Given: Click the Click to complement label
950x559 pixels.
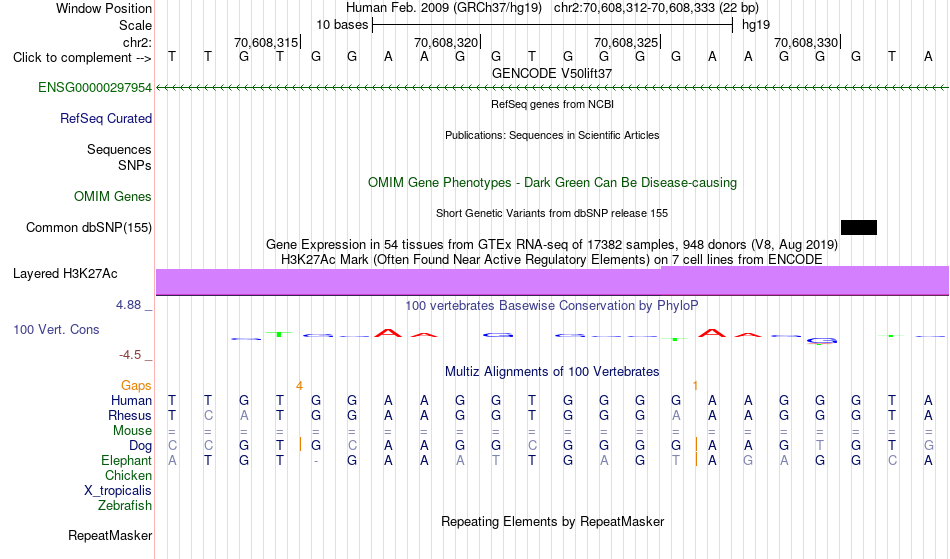Looking at the screenshot, I should click(82, 58).
